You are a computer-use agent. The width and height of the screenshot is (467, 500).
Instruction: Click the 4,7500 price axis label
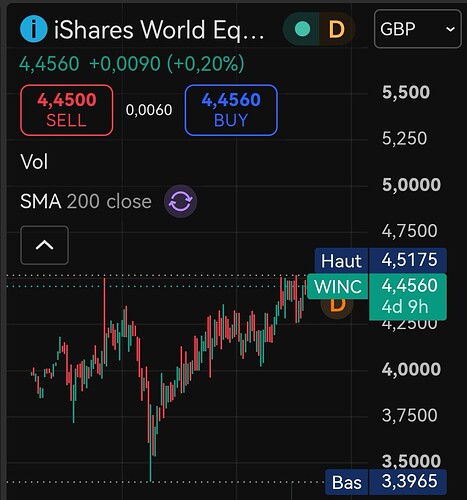(409, 231)
